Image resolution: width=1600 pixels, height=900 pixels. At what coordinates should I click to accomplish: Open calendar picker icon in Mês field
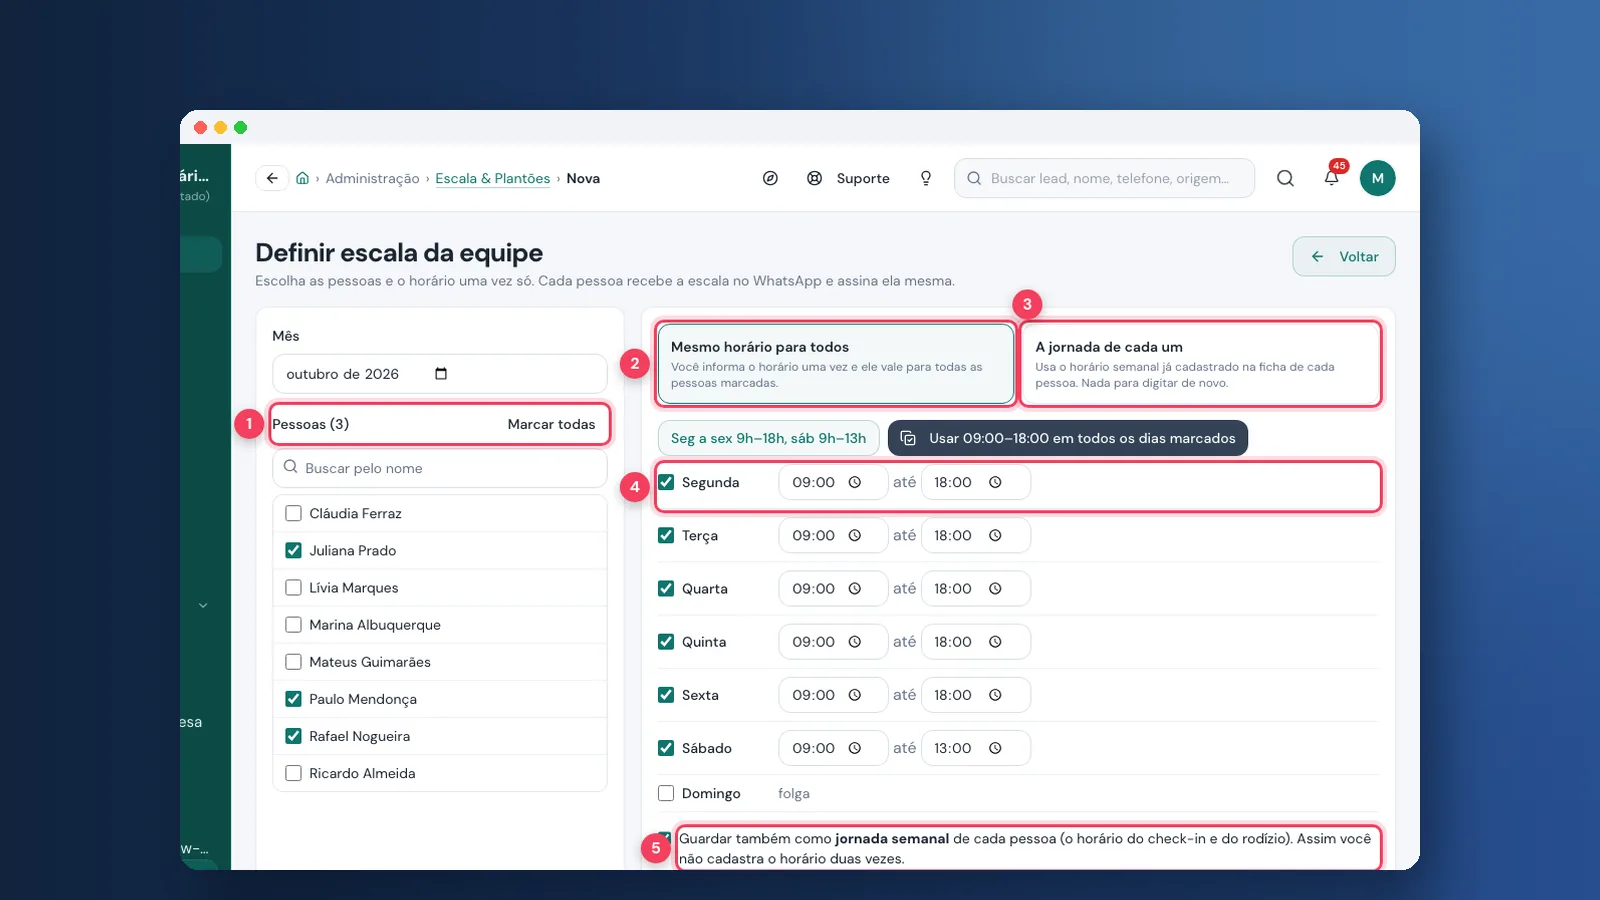pyautogui.click(x=441, y=374)
